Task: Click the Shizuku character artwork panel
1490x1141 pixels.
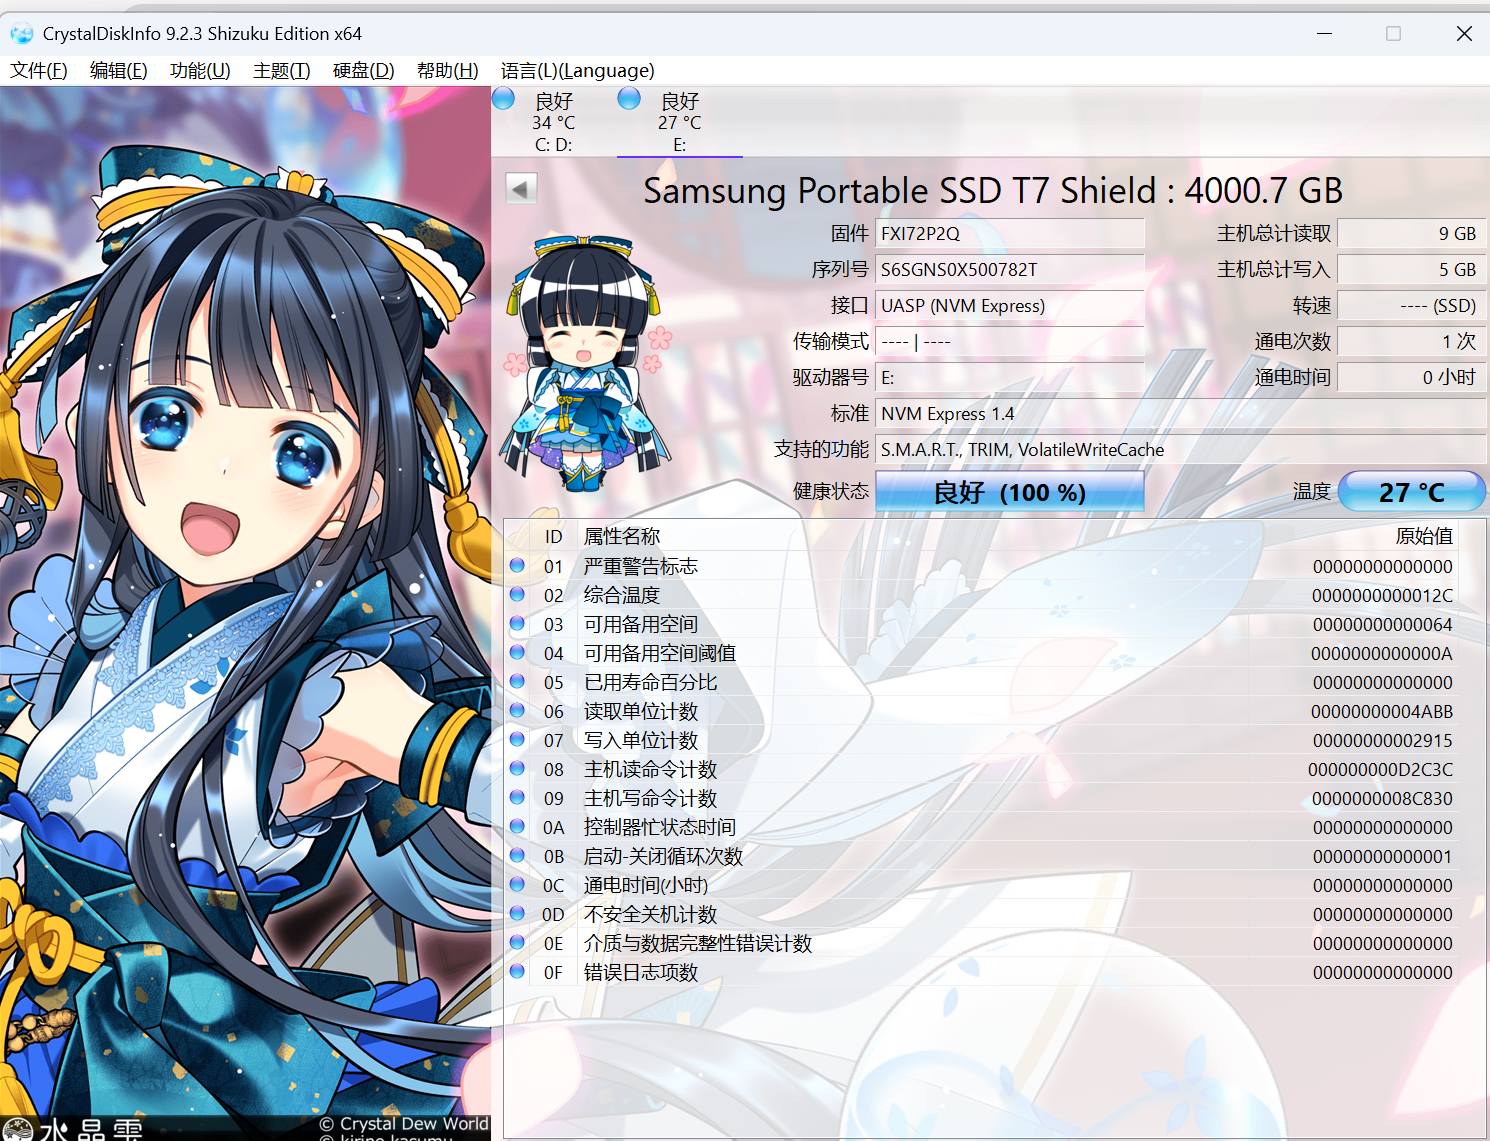Action: point(245,613)
